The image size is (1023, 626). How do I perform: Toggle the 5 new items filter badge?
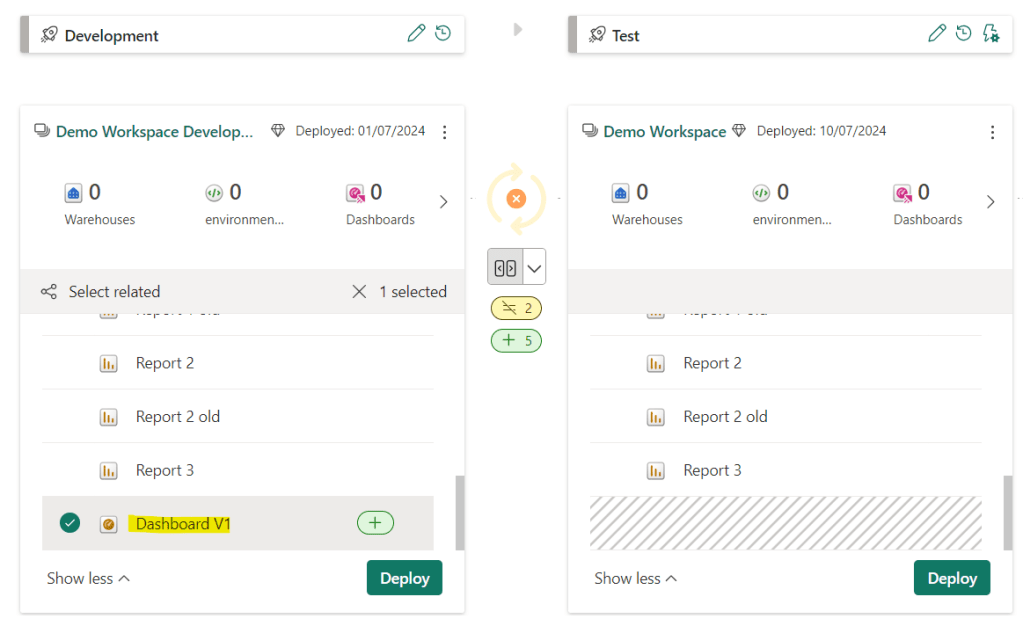[516, 341]
